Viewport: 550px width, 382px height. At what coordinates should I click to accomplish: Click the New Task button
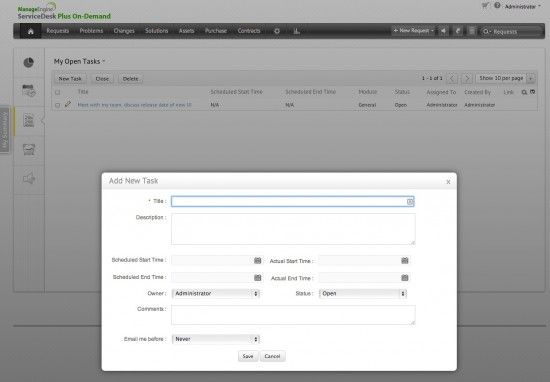point(70,79)
